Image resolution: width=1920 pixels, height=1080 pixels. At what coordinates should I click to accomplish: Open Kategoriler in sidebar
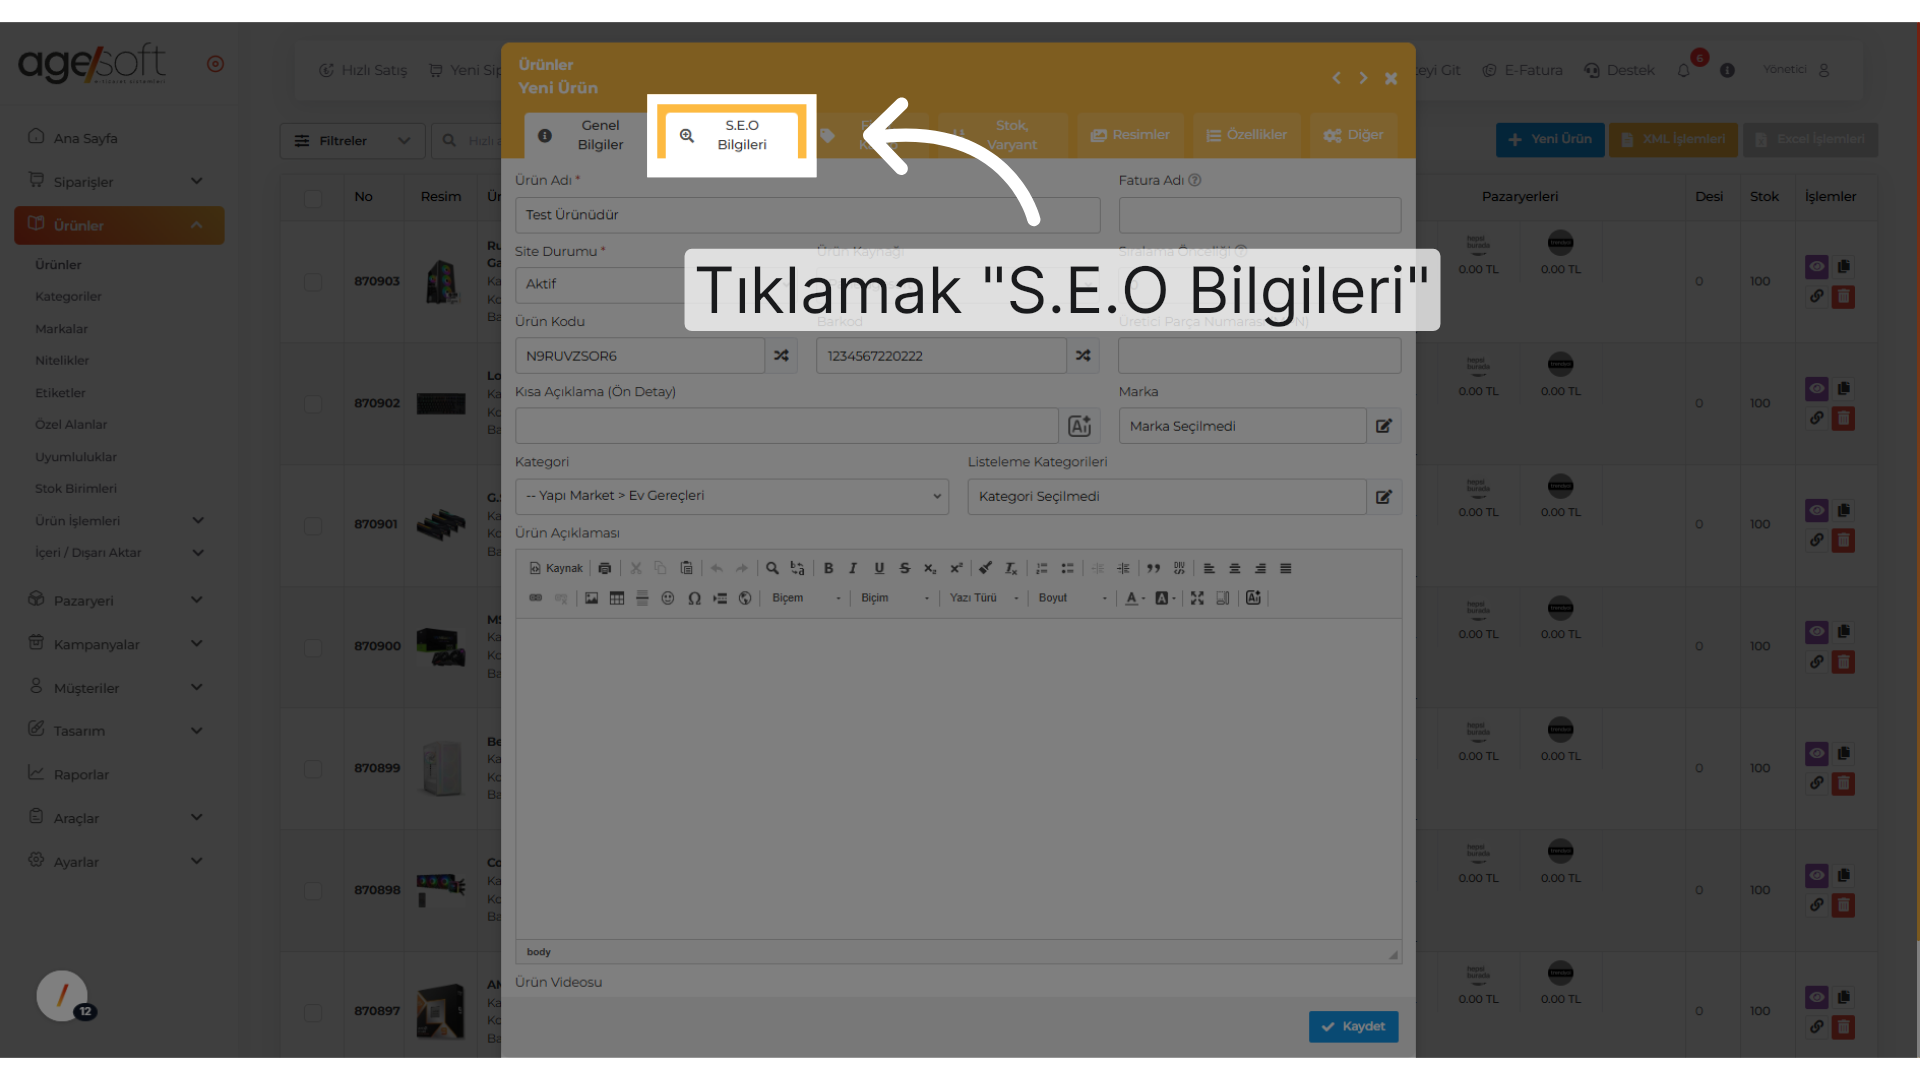click(x=68, y=297)
